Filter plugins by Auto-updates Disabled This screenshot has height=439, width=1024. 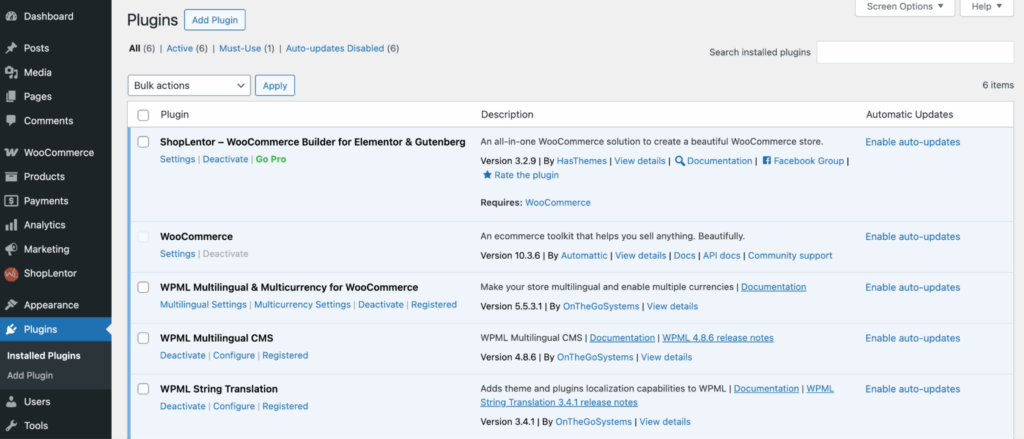[x=335, y=48]
